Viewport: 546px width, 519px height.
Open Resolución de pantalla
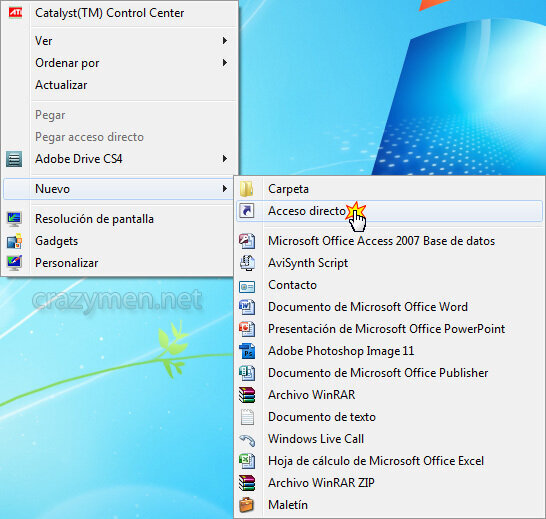click(118, 219)
